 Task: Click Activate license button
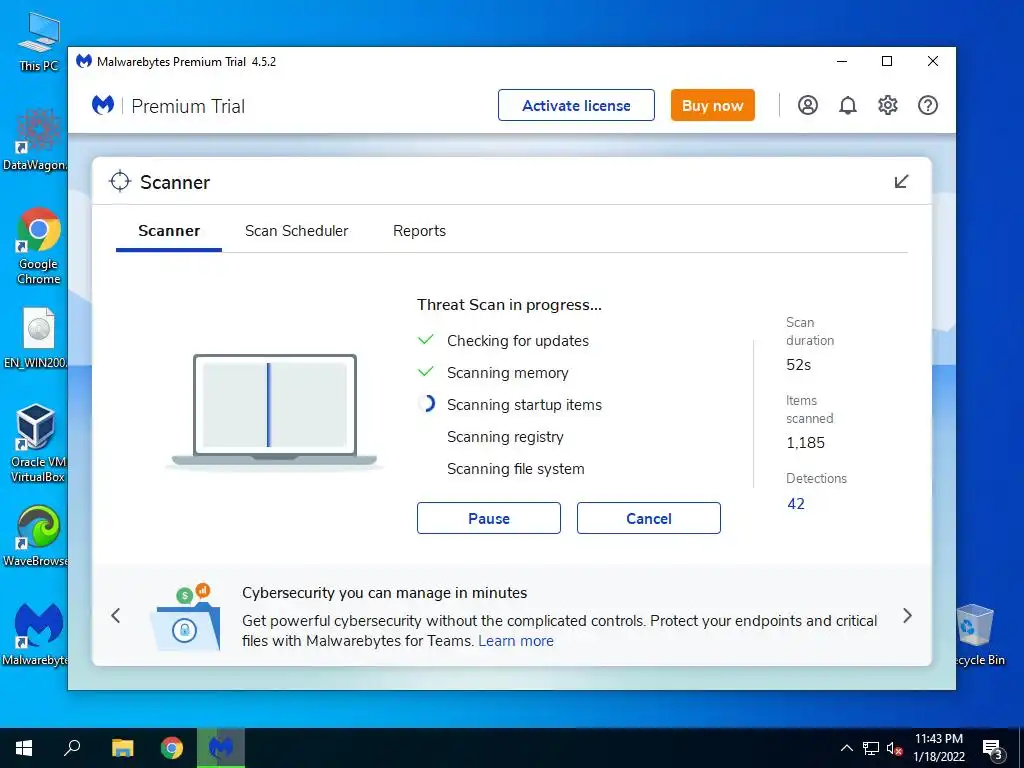point(576,105)
